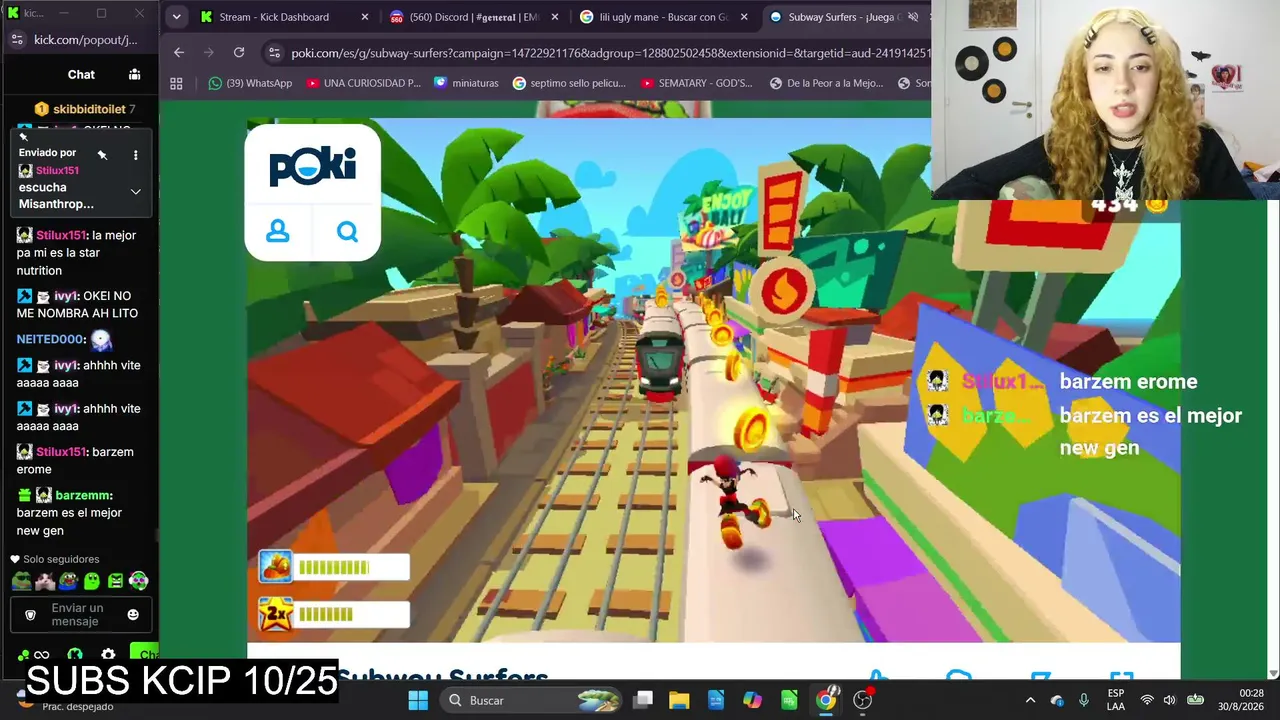The height and width of the screenshot is (720, 1280).
Task: Click the Subway Surfers game canvas
Action: pyautogui.click(x=713, y=380)
